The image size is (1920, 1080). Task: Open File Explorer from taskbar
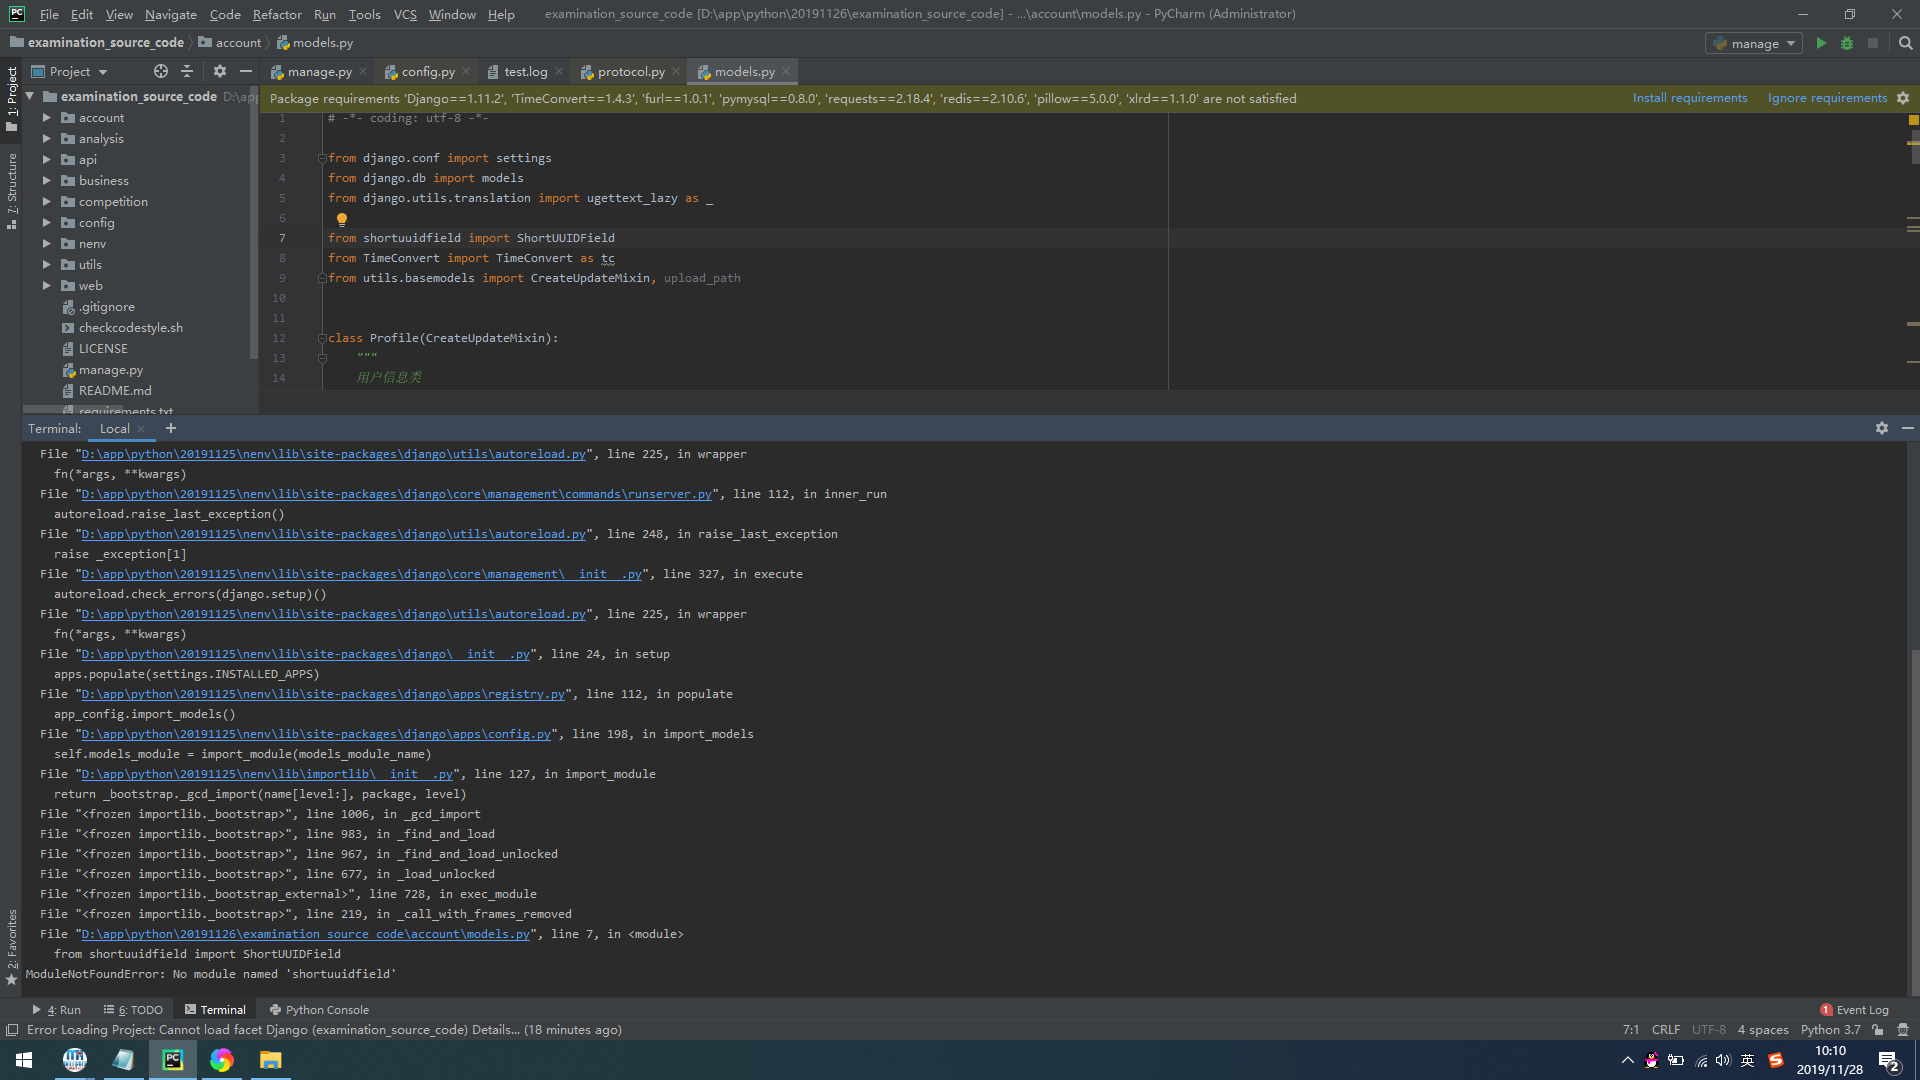(270, 1060)
